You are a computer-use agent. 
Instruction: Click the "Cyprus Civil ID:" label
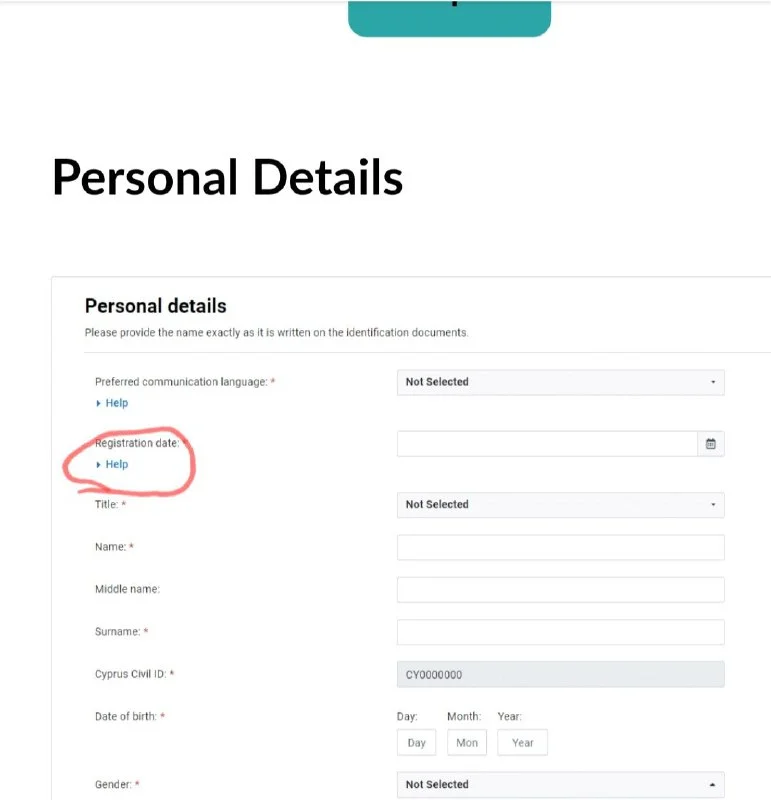[131, 675]
